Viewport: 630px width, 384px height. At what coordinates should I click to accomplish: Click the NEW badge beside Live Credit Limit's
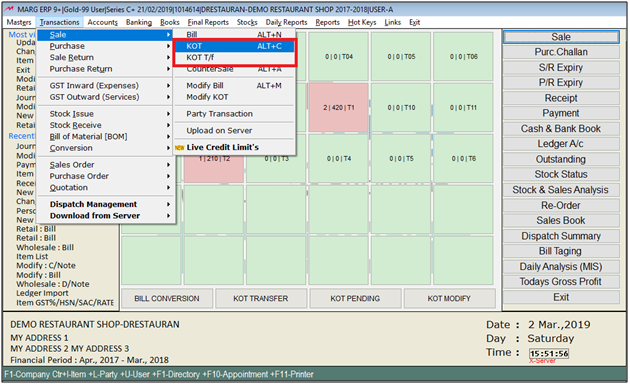180,148
